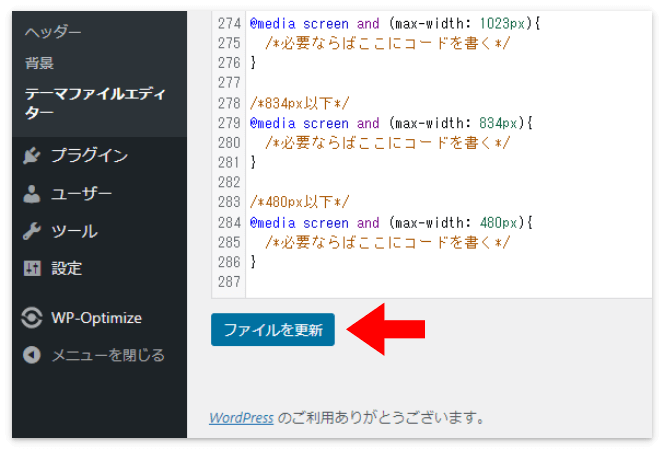Select テーマファイルエディター menu item

95,103
